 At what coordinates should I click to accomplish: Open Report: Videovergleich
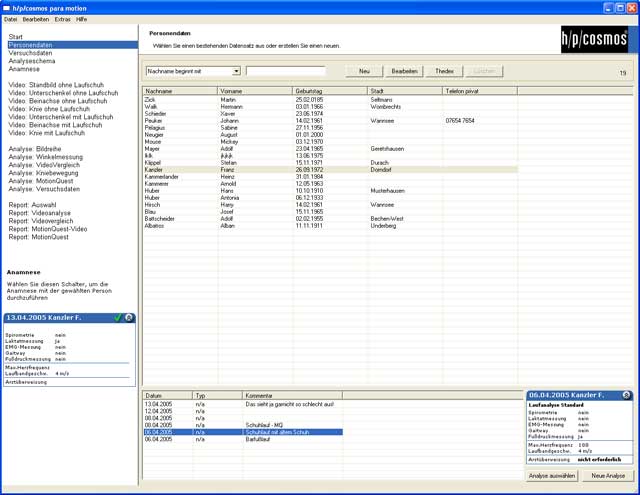(x=41, y=221)
